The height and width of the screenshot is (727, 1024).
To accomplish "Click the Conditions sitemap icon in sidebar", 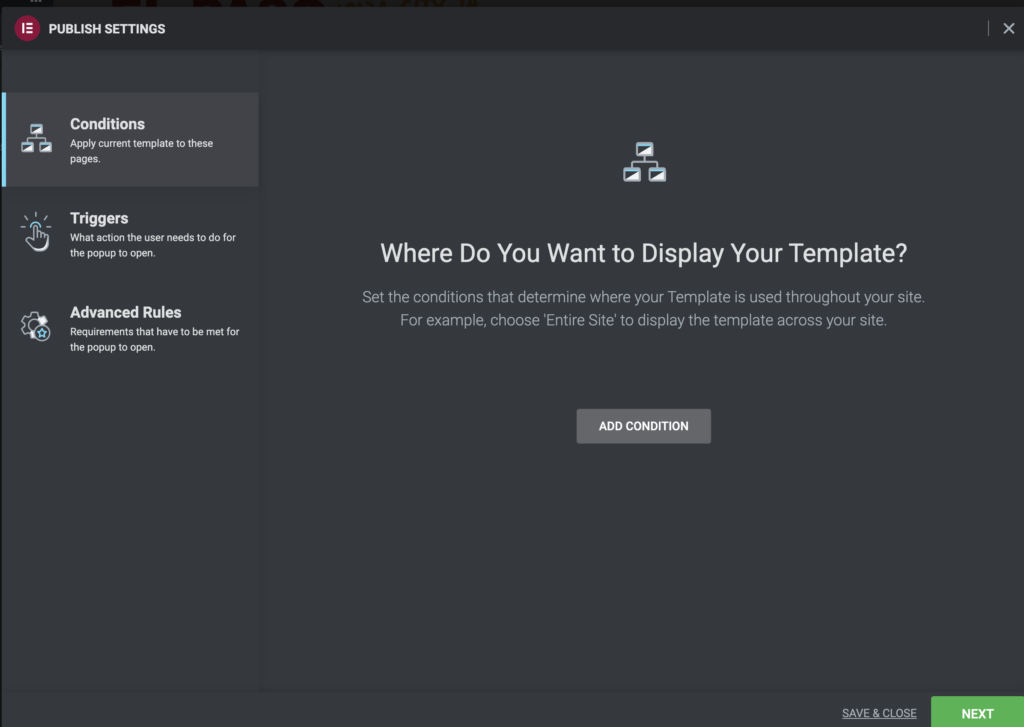I will pos(37,138).
